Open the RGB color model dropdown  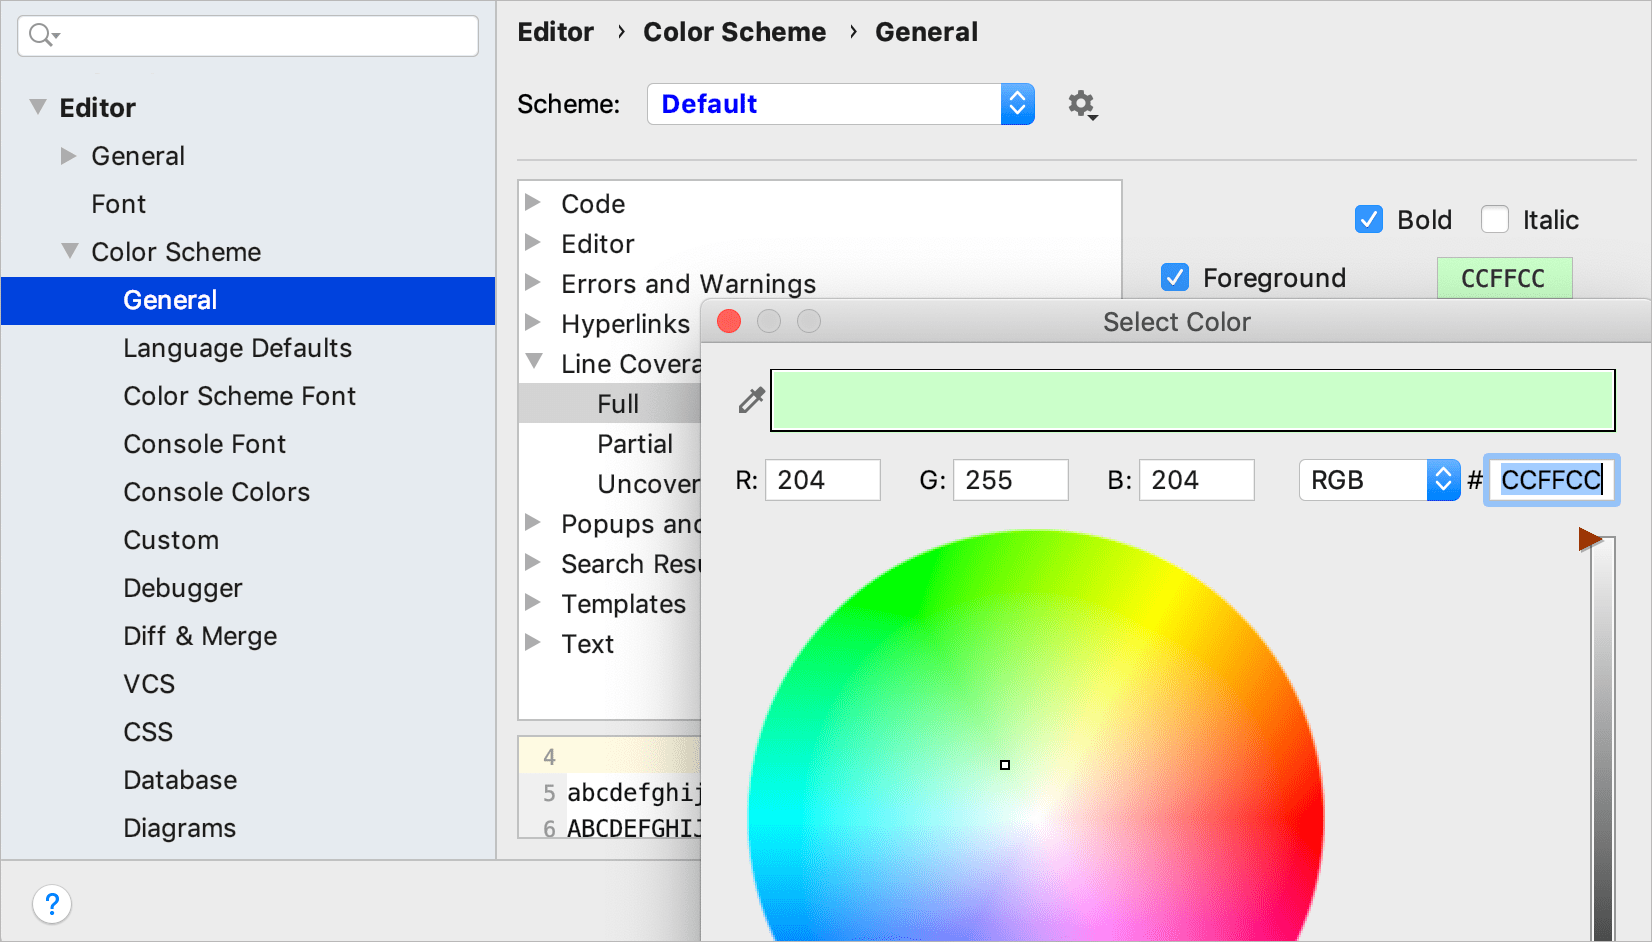point(1379,480)
